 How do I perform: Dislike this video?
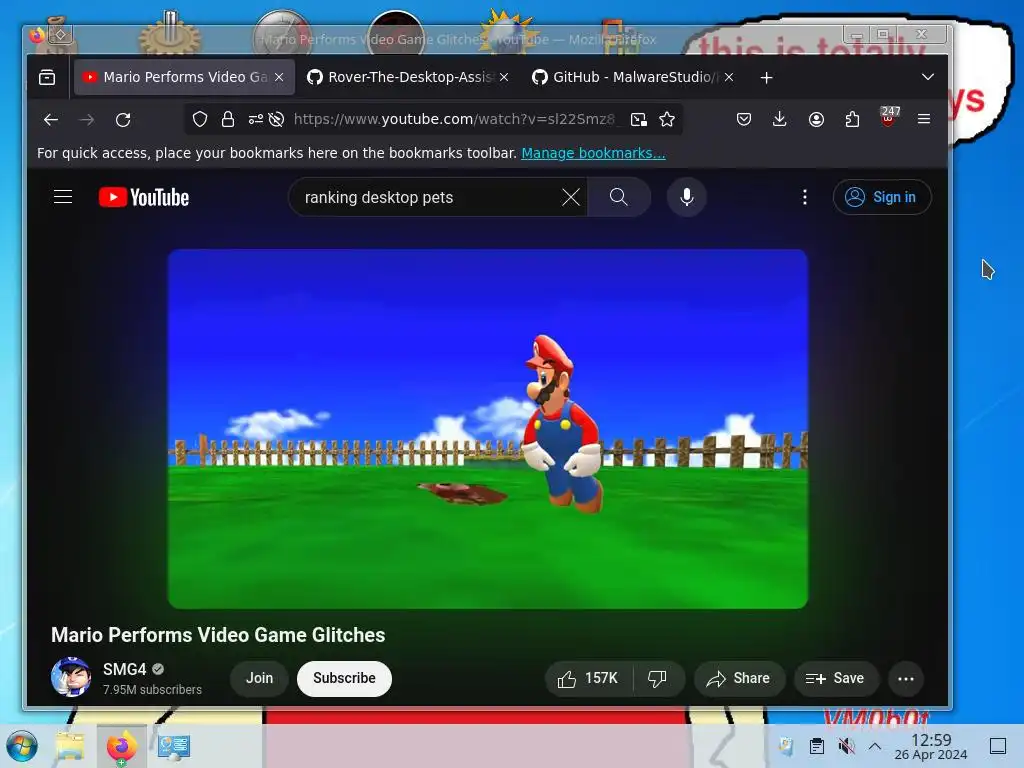click(x=658, y=679)
